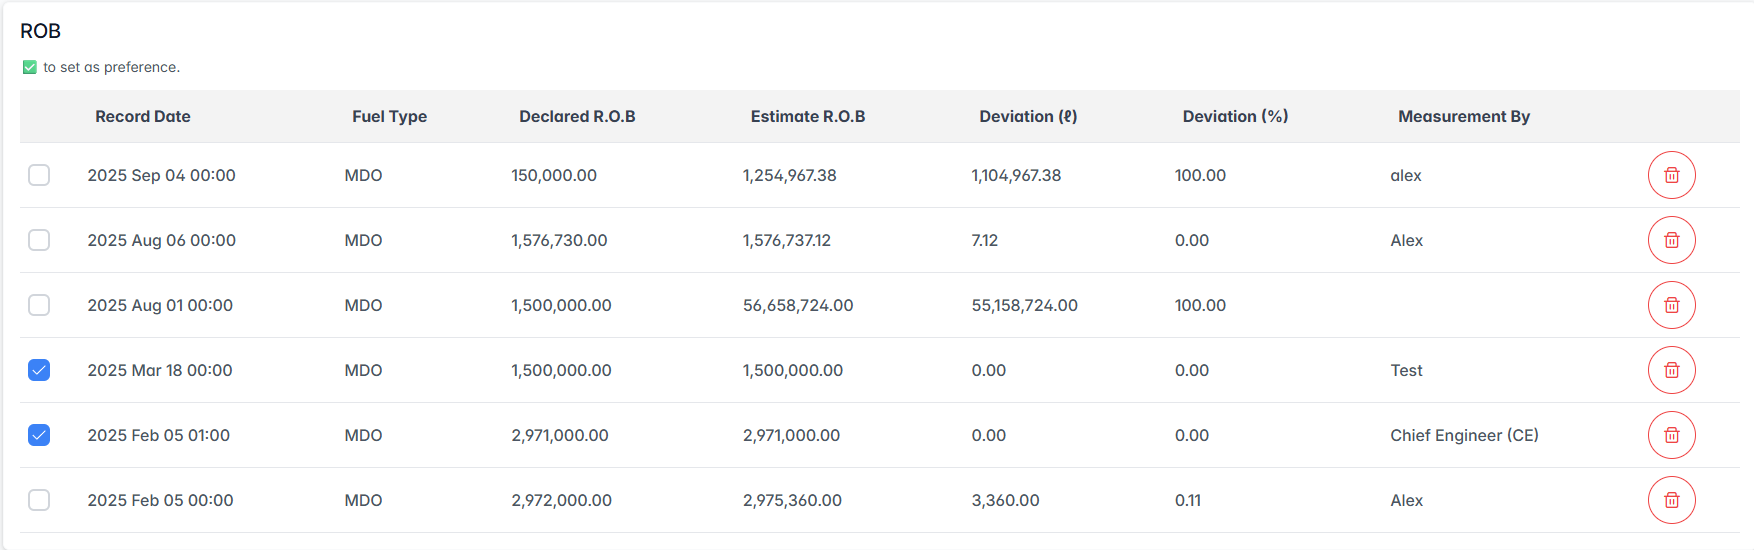Viewport: 1754px width, 550px height.
Task: Delete the 2025 Feb 05 01:00 record
Action: [x=1671, y=435]
